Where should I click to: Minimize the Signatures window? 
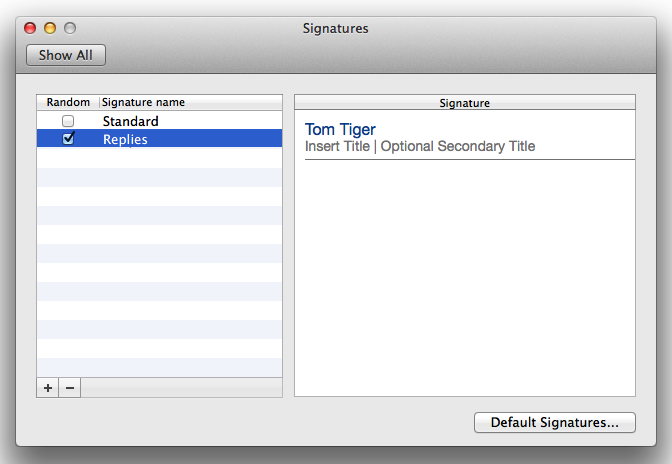[50, 28]
